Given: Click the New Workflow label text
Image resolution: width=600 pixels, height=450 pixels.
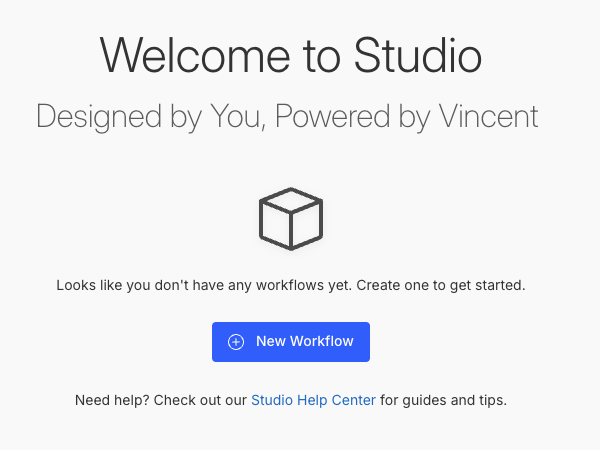Looking at the screenshot, I should click(x=305, y=342).
